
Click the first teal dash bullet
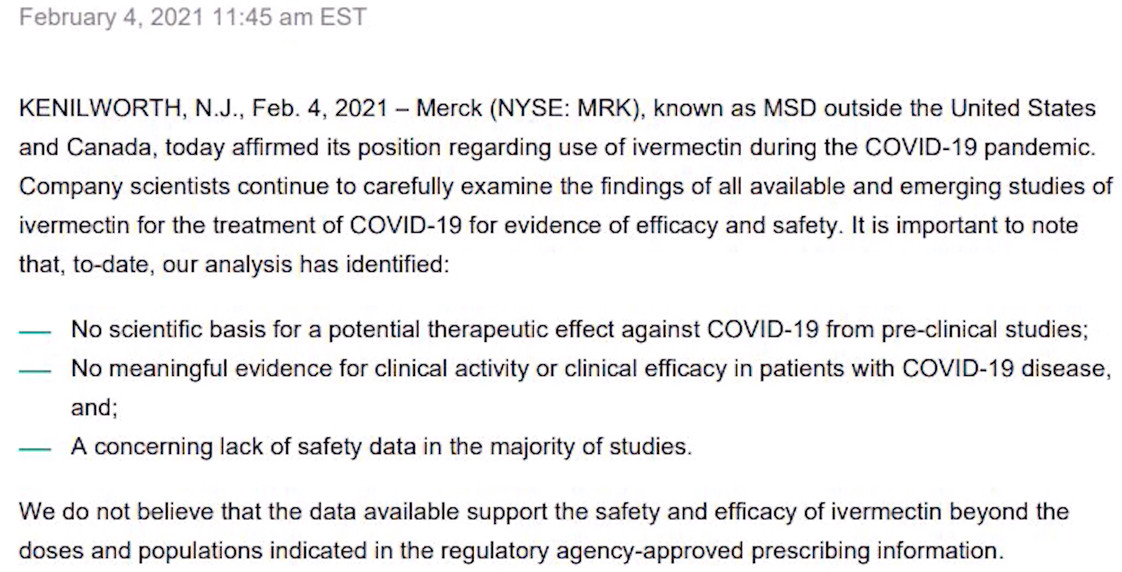pyautogui.click(x=35, y=332)
